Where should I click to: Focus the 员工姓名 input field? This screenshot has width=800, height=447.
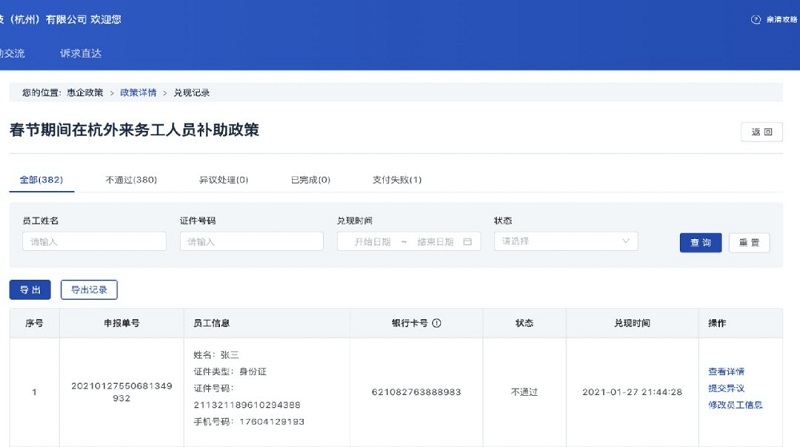click(x=94, y=241)
